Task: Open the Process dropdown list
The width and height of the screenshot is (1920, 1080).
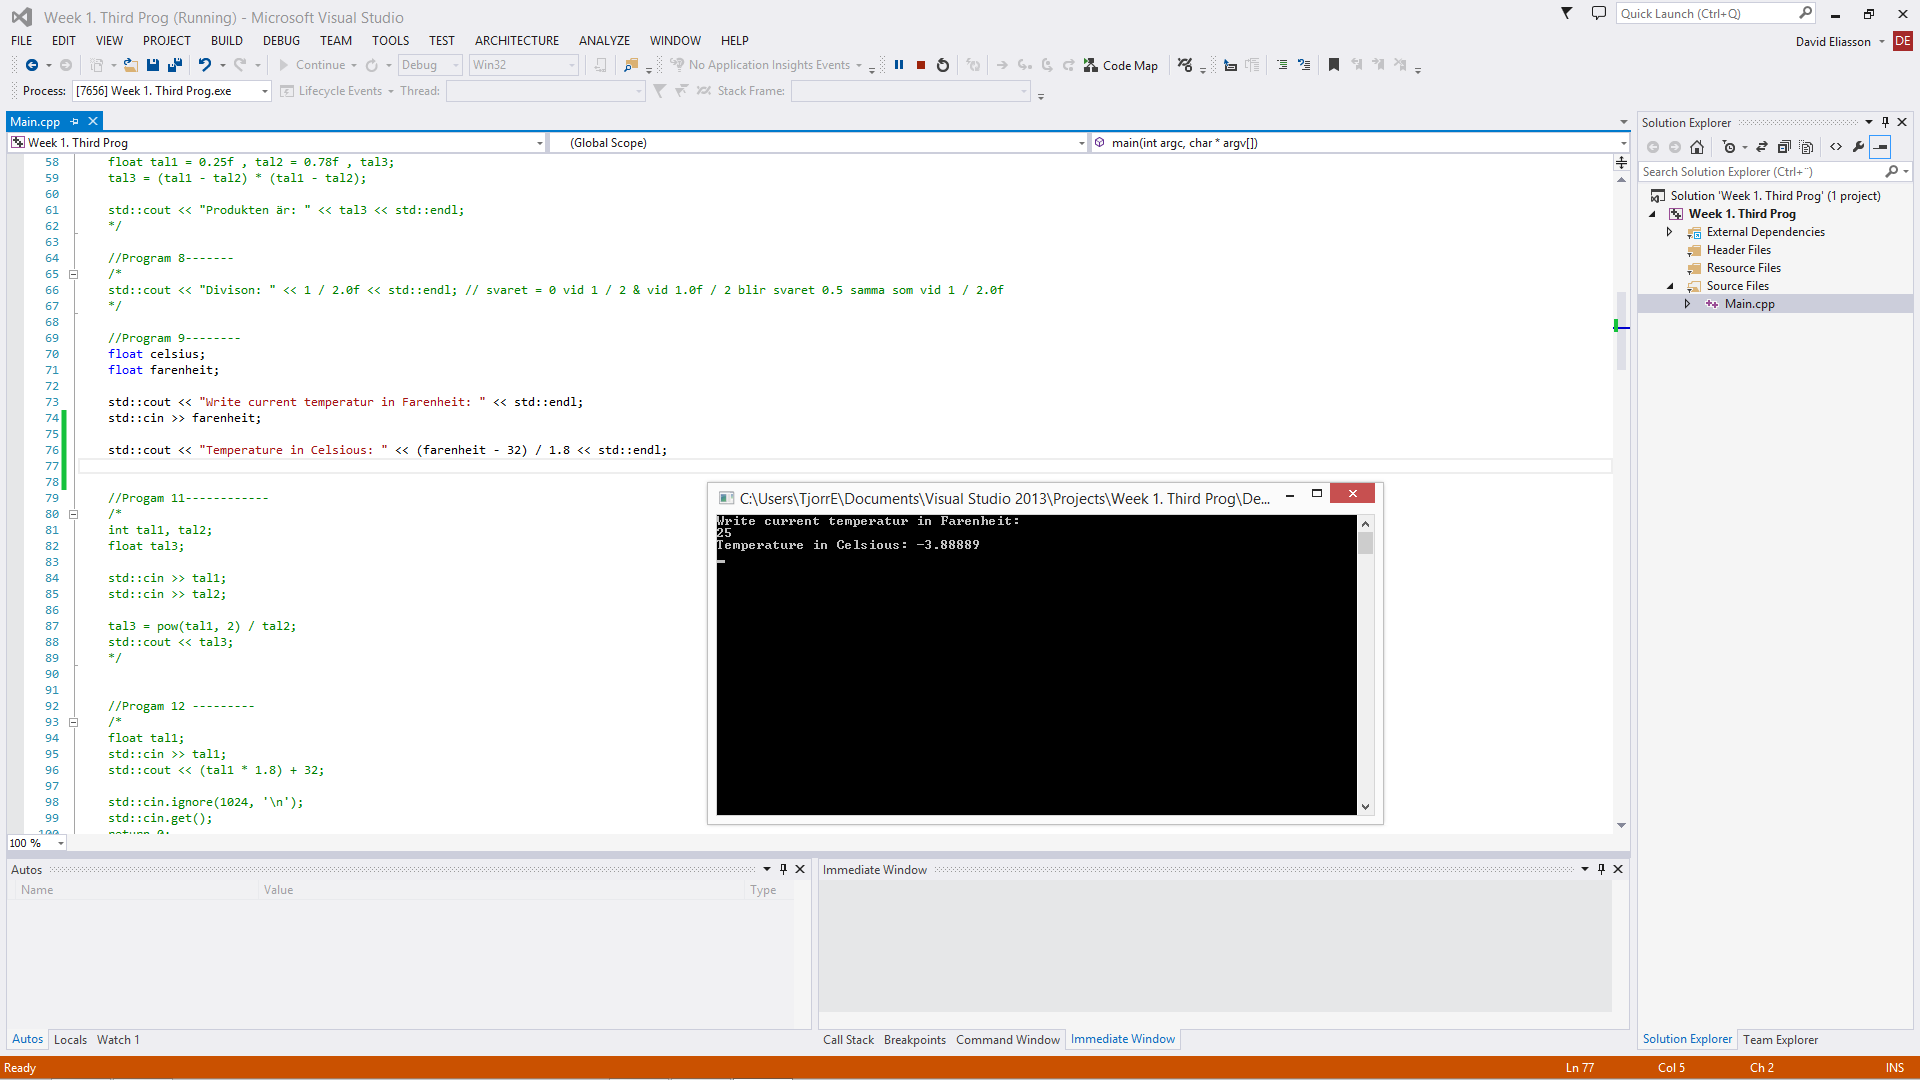Action: click(265, 91)
